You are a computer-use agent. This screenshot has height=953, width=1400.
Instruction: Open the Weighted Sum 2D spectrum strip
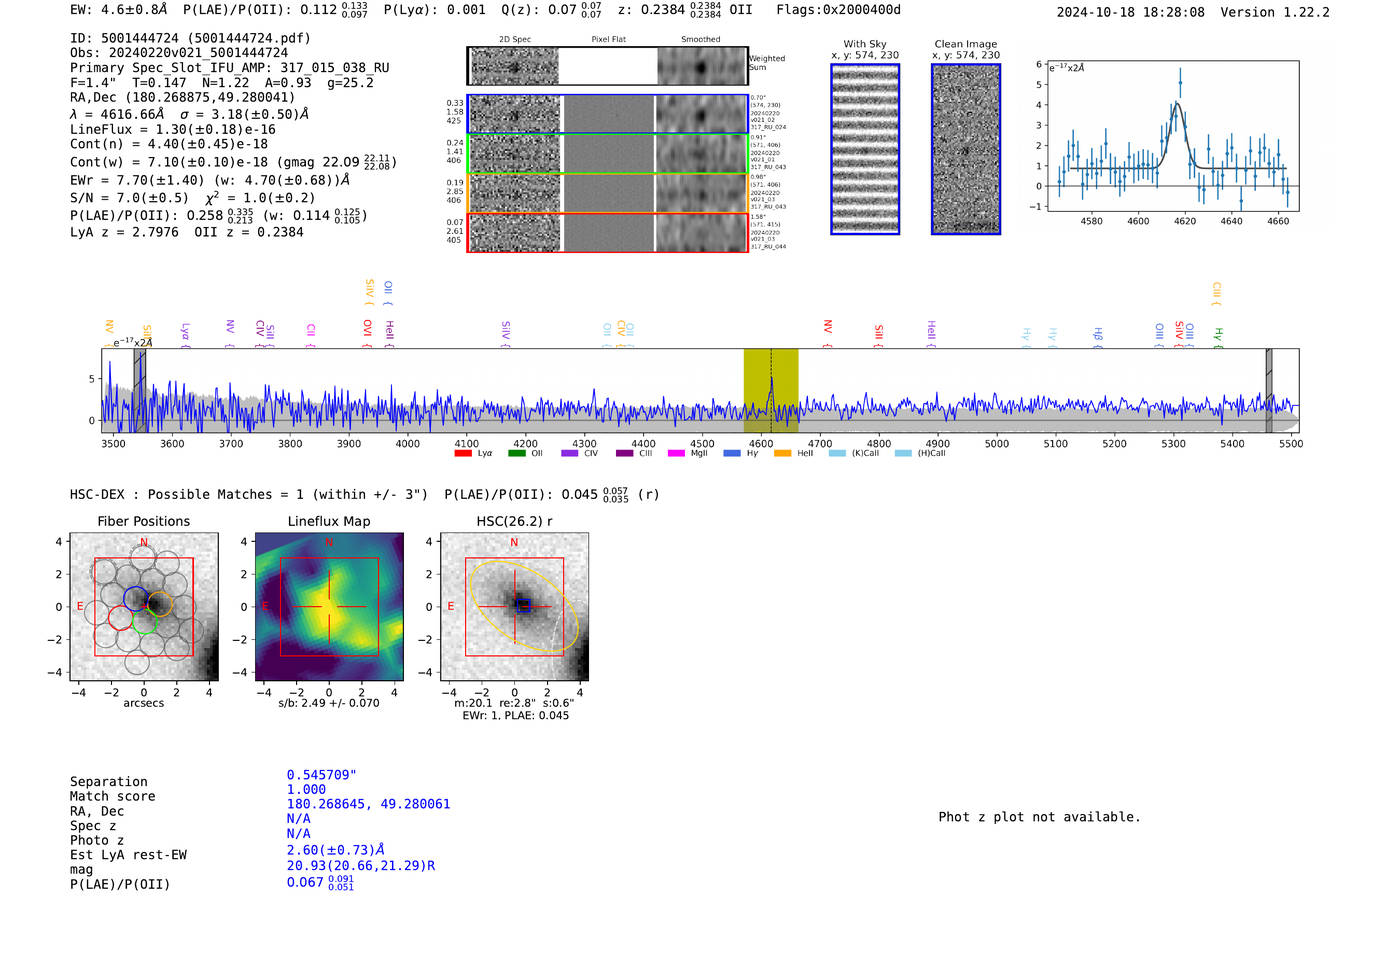point(608,66)
